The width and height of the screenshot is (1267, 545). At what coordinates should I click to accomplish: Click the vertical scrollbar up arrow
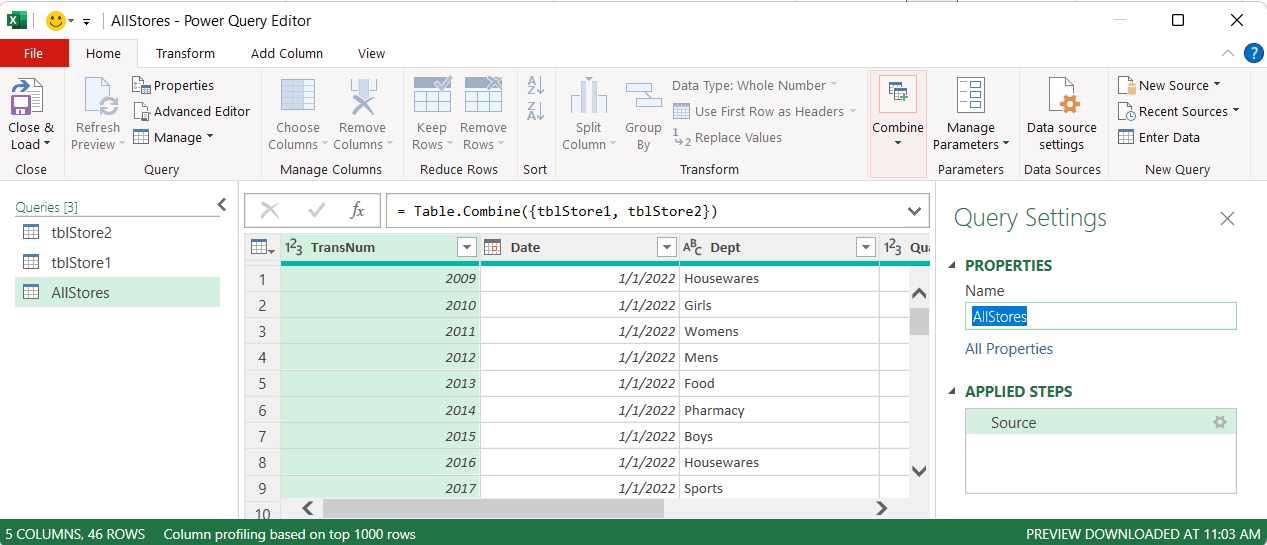(919, 293)
